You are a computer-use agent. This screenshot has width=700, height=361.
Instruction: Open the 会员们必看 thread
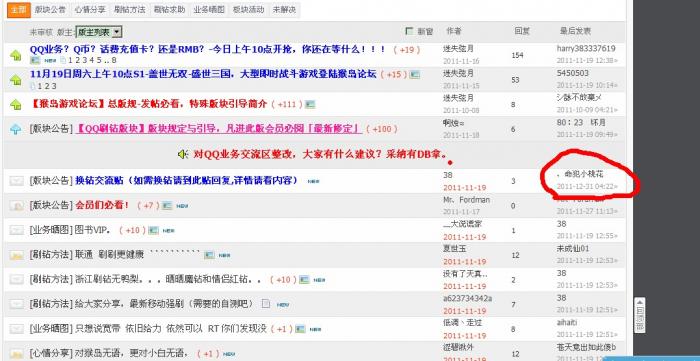[102, 205]
